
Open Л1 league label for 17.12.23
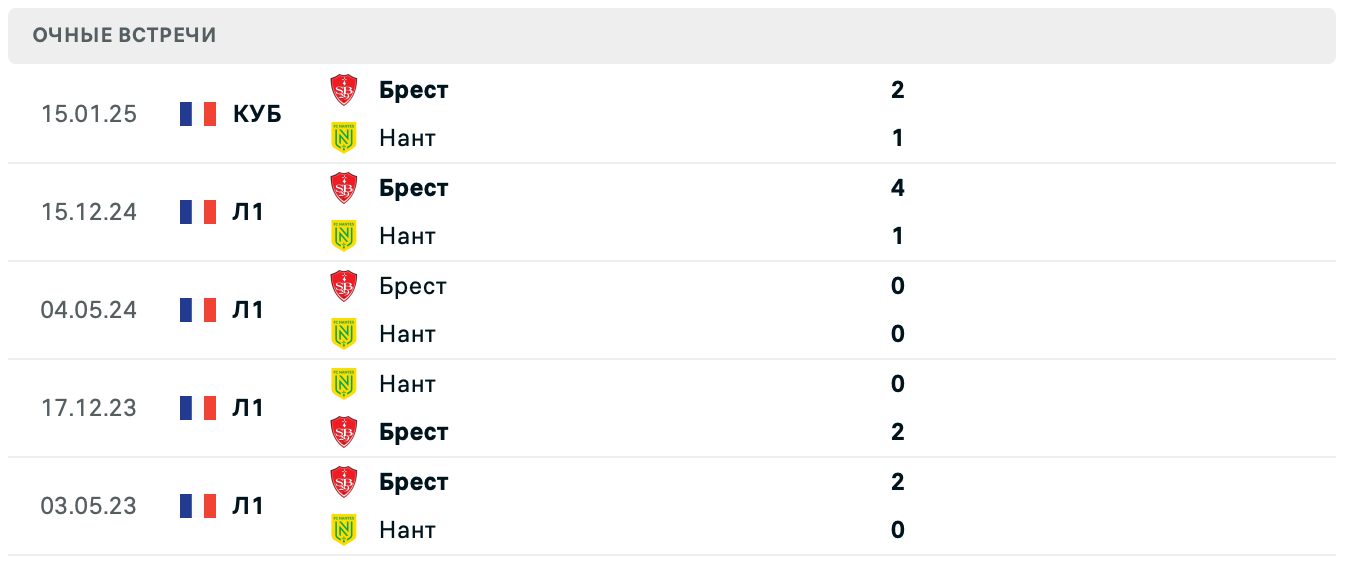pyautogui.click(x=248, y=408)
